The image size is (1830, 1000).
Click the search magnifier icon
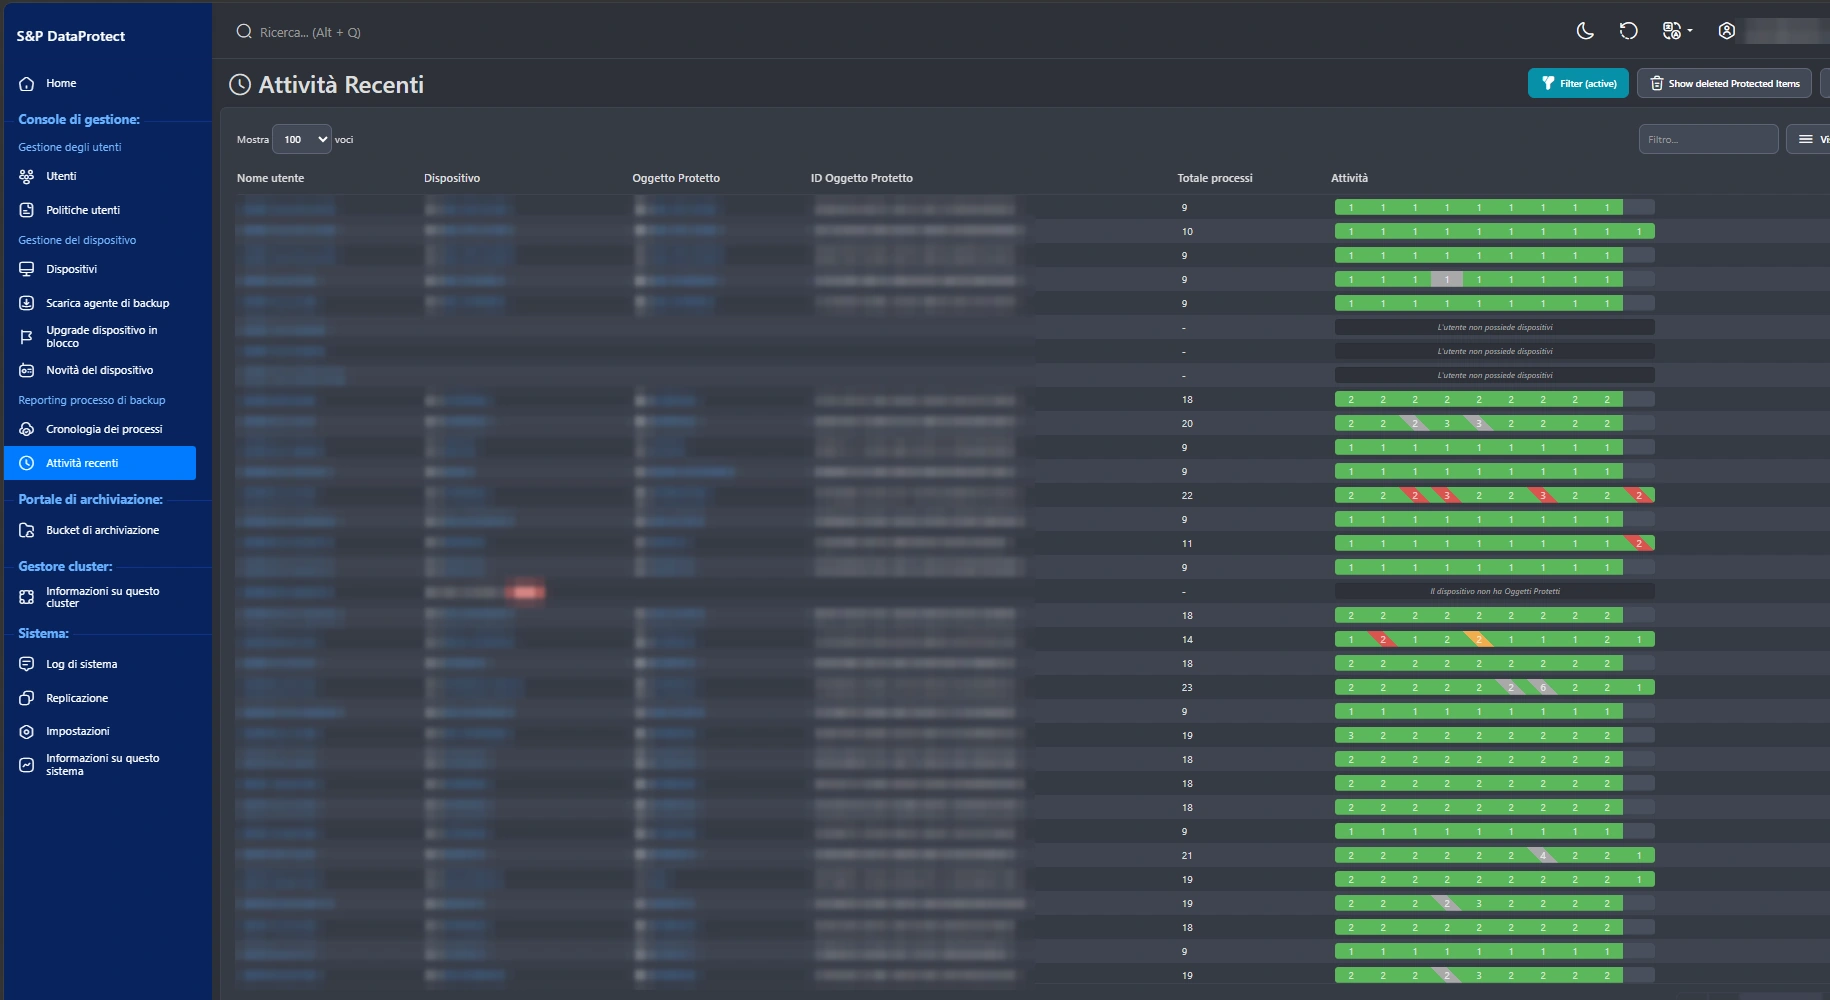pos(243,32)
